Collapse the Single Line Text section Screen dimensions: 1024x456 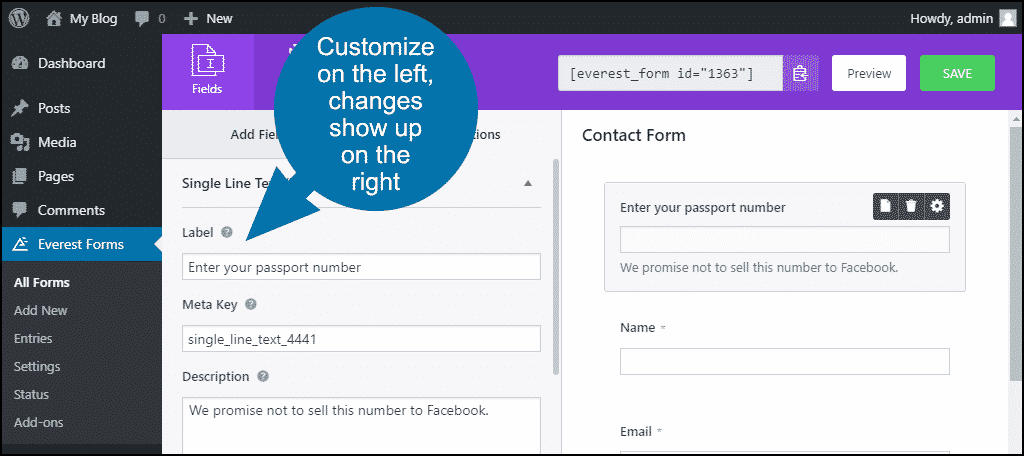[528, 184]
